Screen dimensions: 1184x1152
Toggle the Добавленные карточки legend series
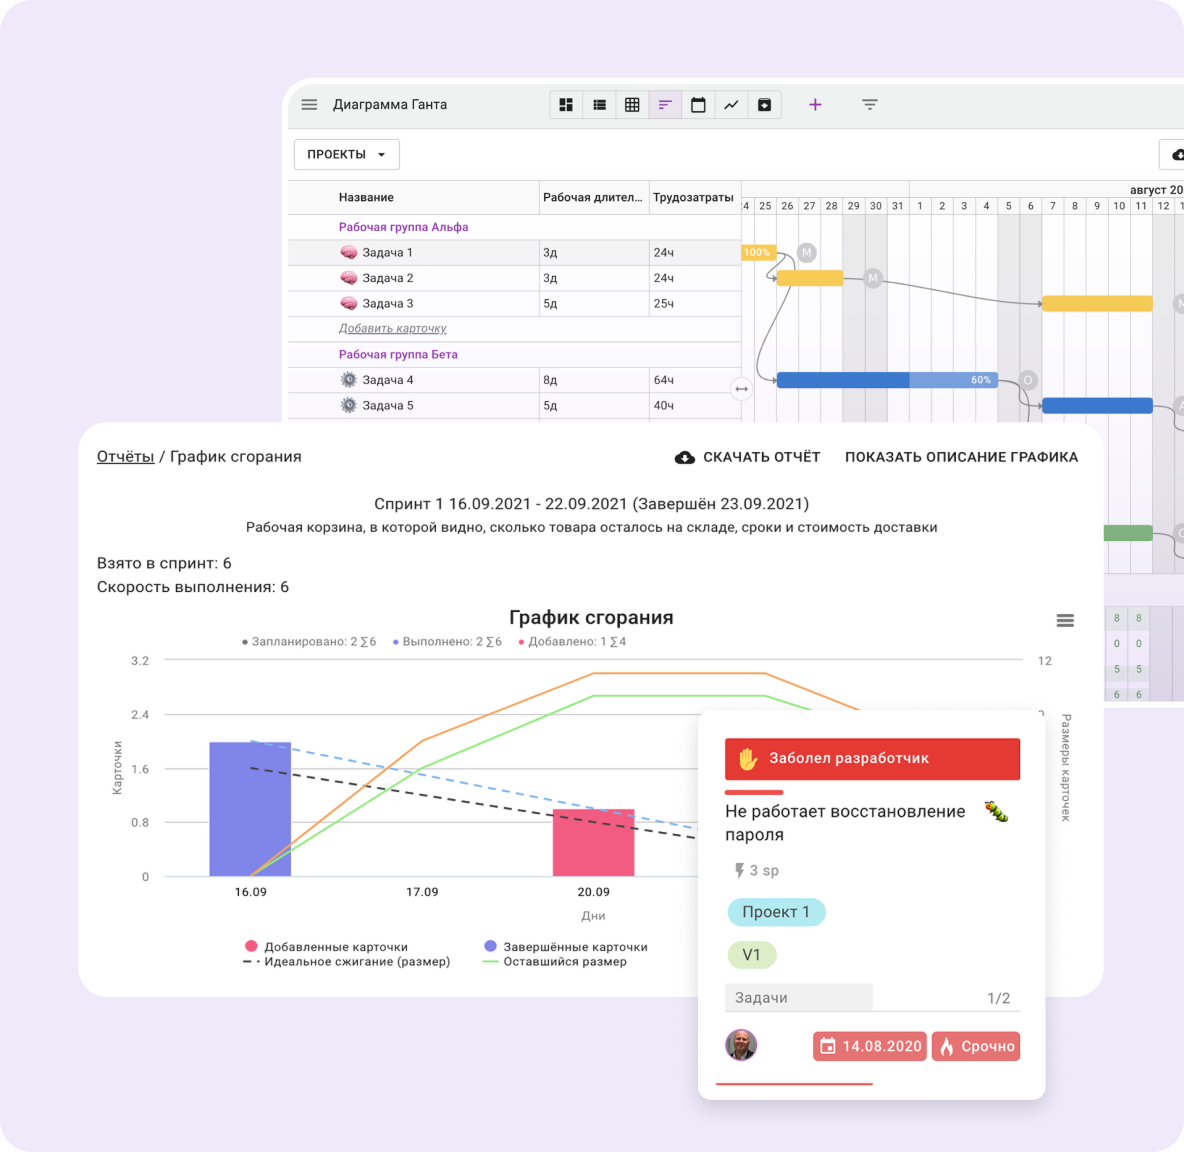click(x=326, y=946)
